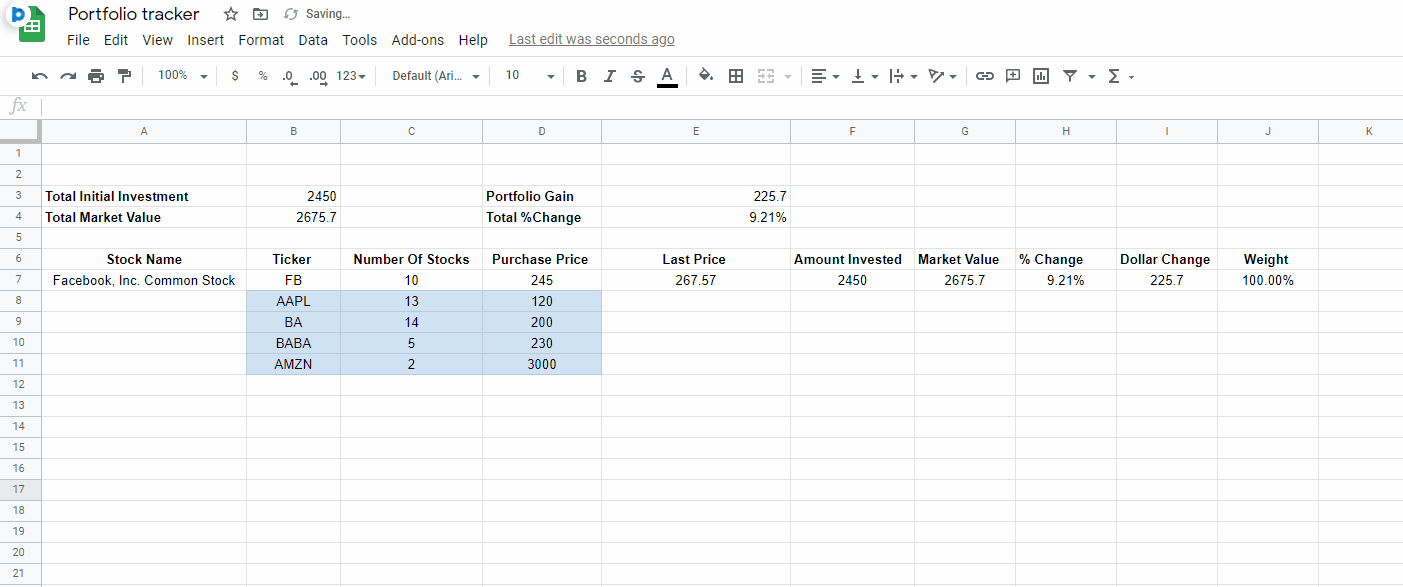Click the Portfolio tracker title field
The image size is (1403, 587).
coord(134,14)
